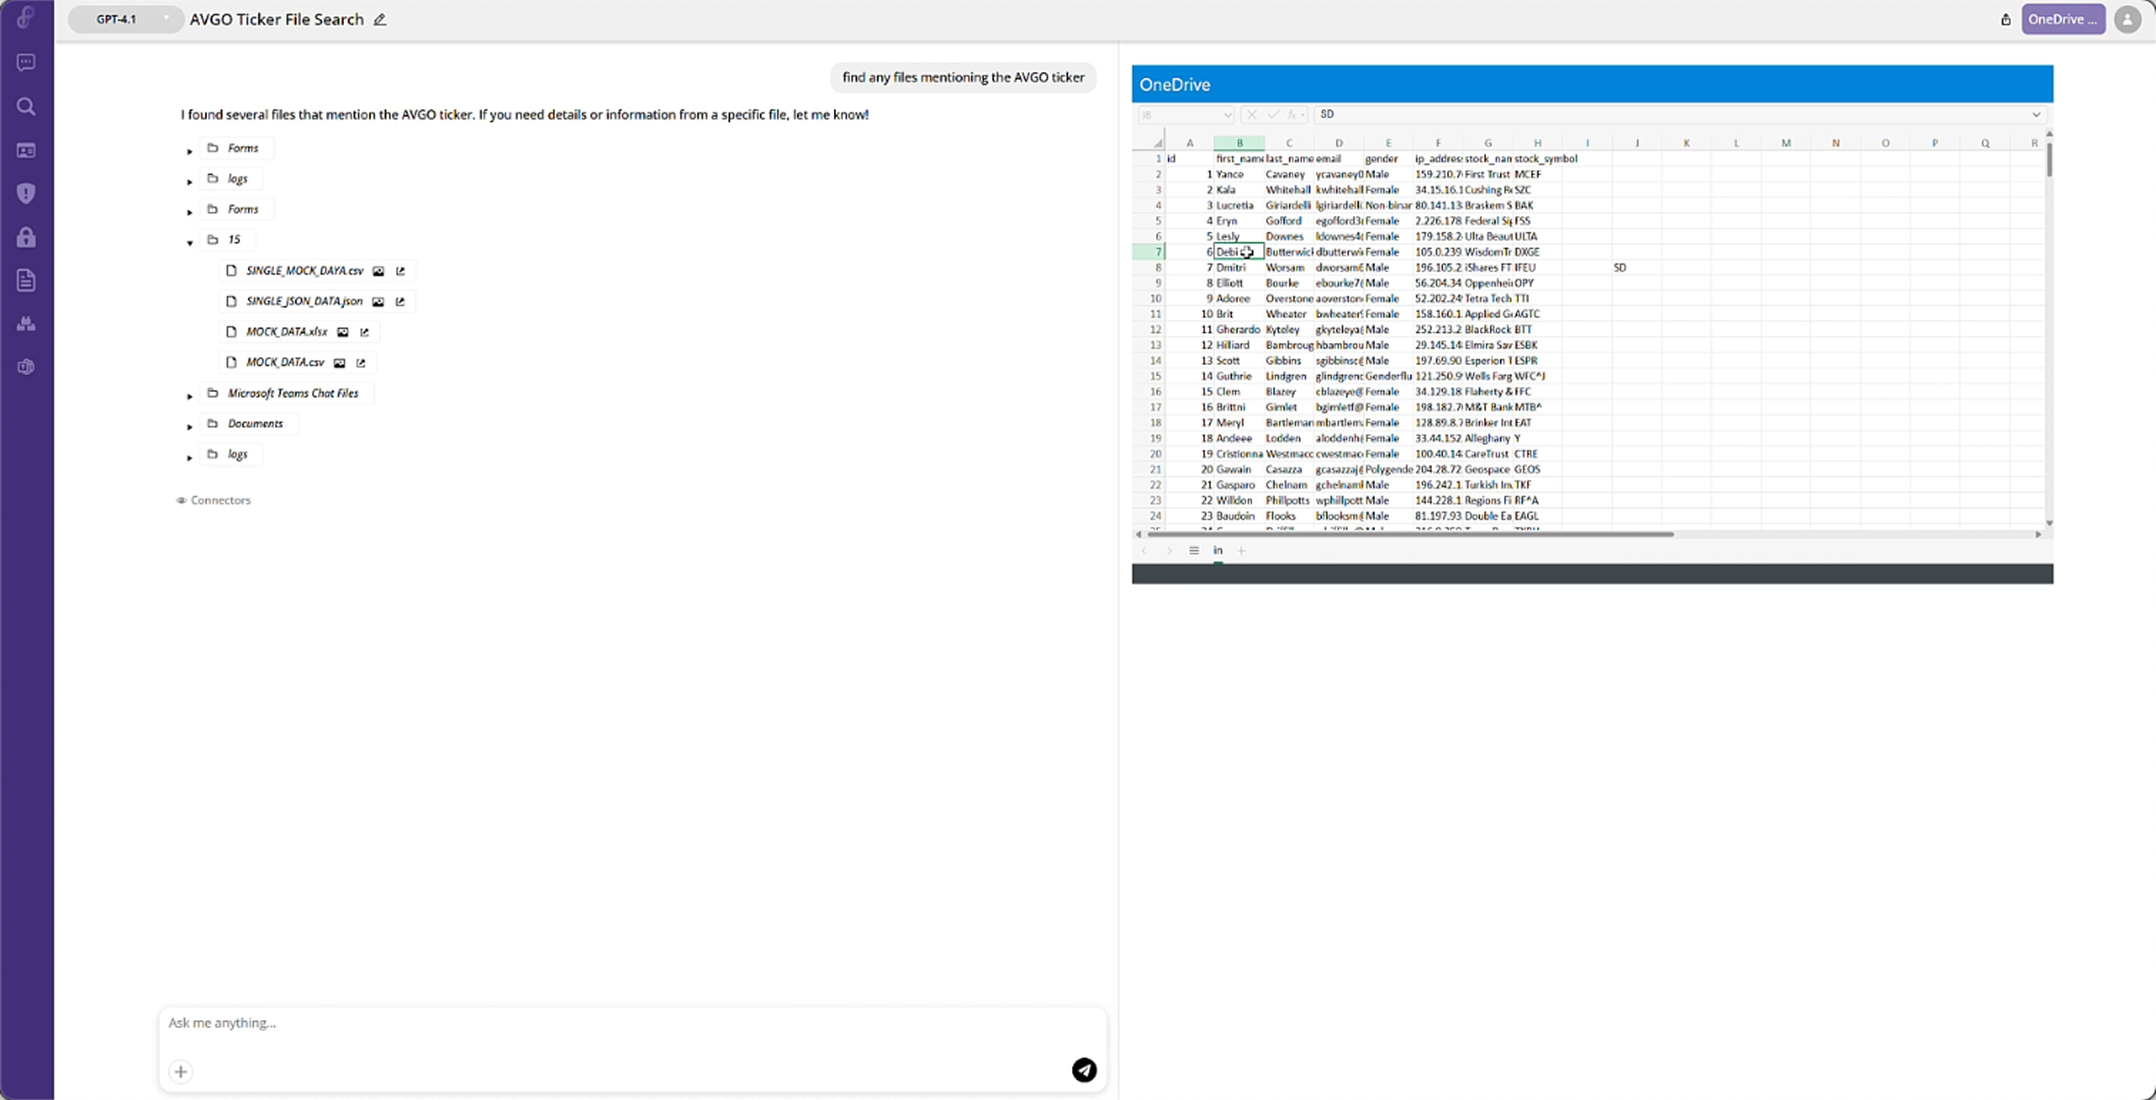2156x1100 pixels.
Task: Open the all sheets list menu
Action: pyautogui.click(x=1193, y=550)
